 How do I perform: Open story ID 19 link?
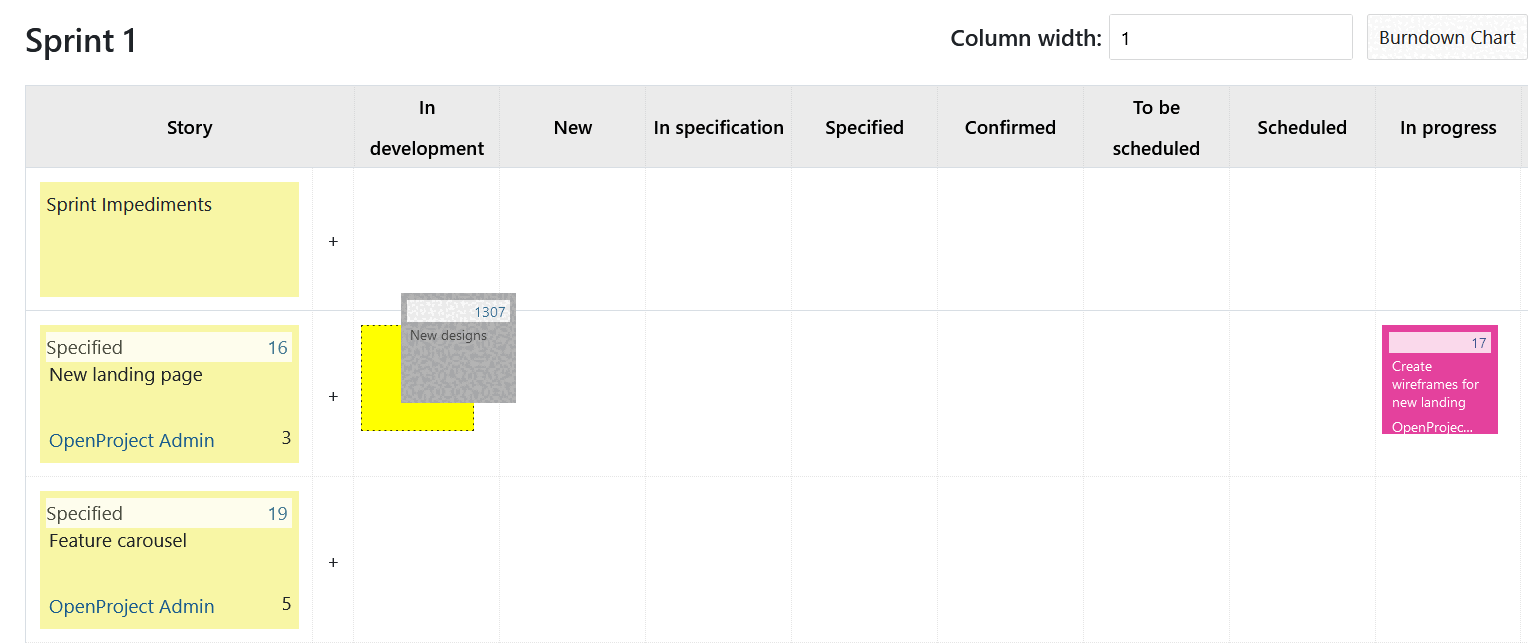coord(277,514)
